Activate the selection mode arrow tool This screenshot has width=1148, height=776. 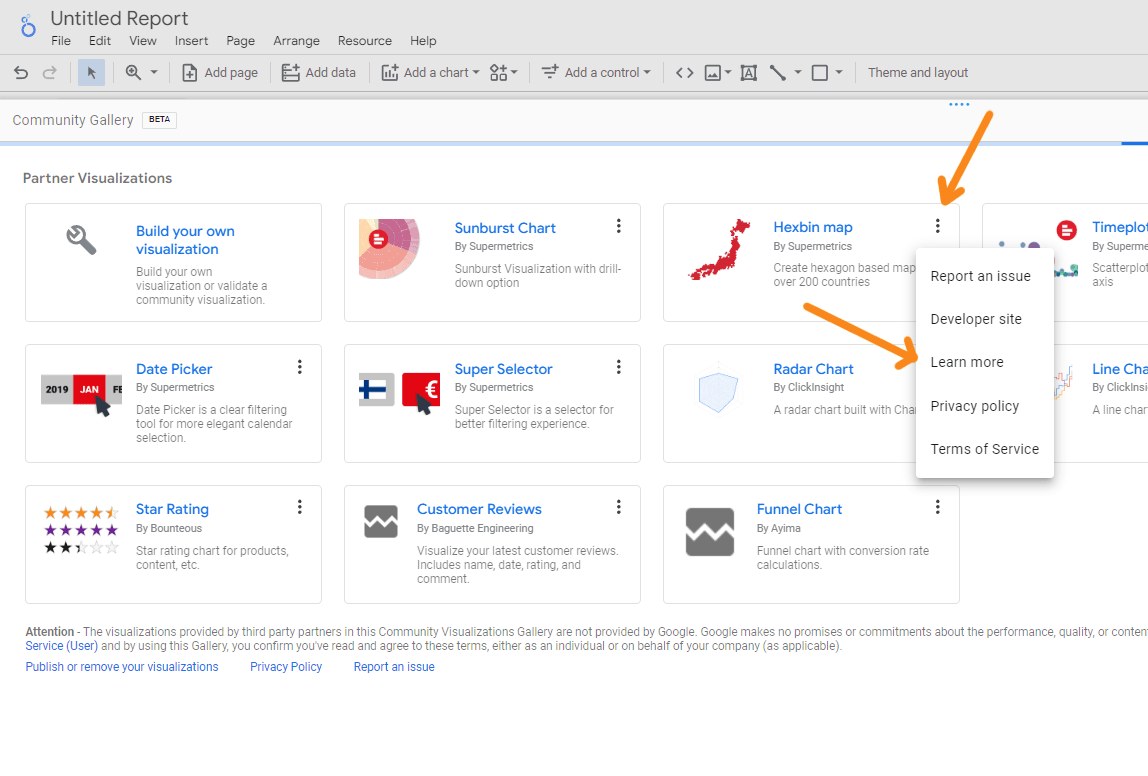click(x=92, y=72)
